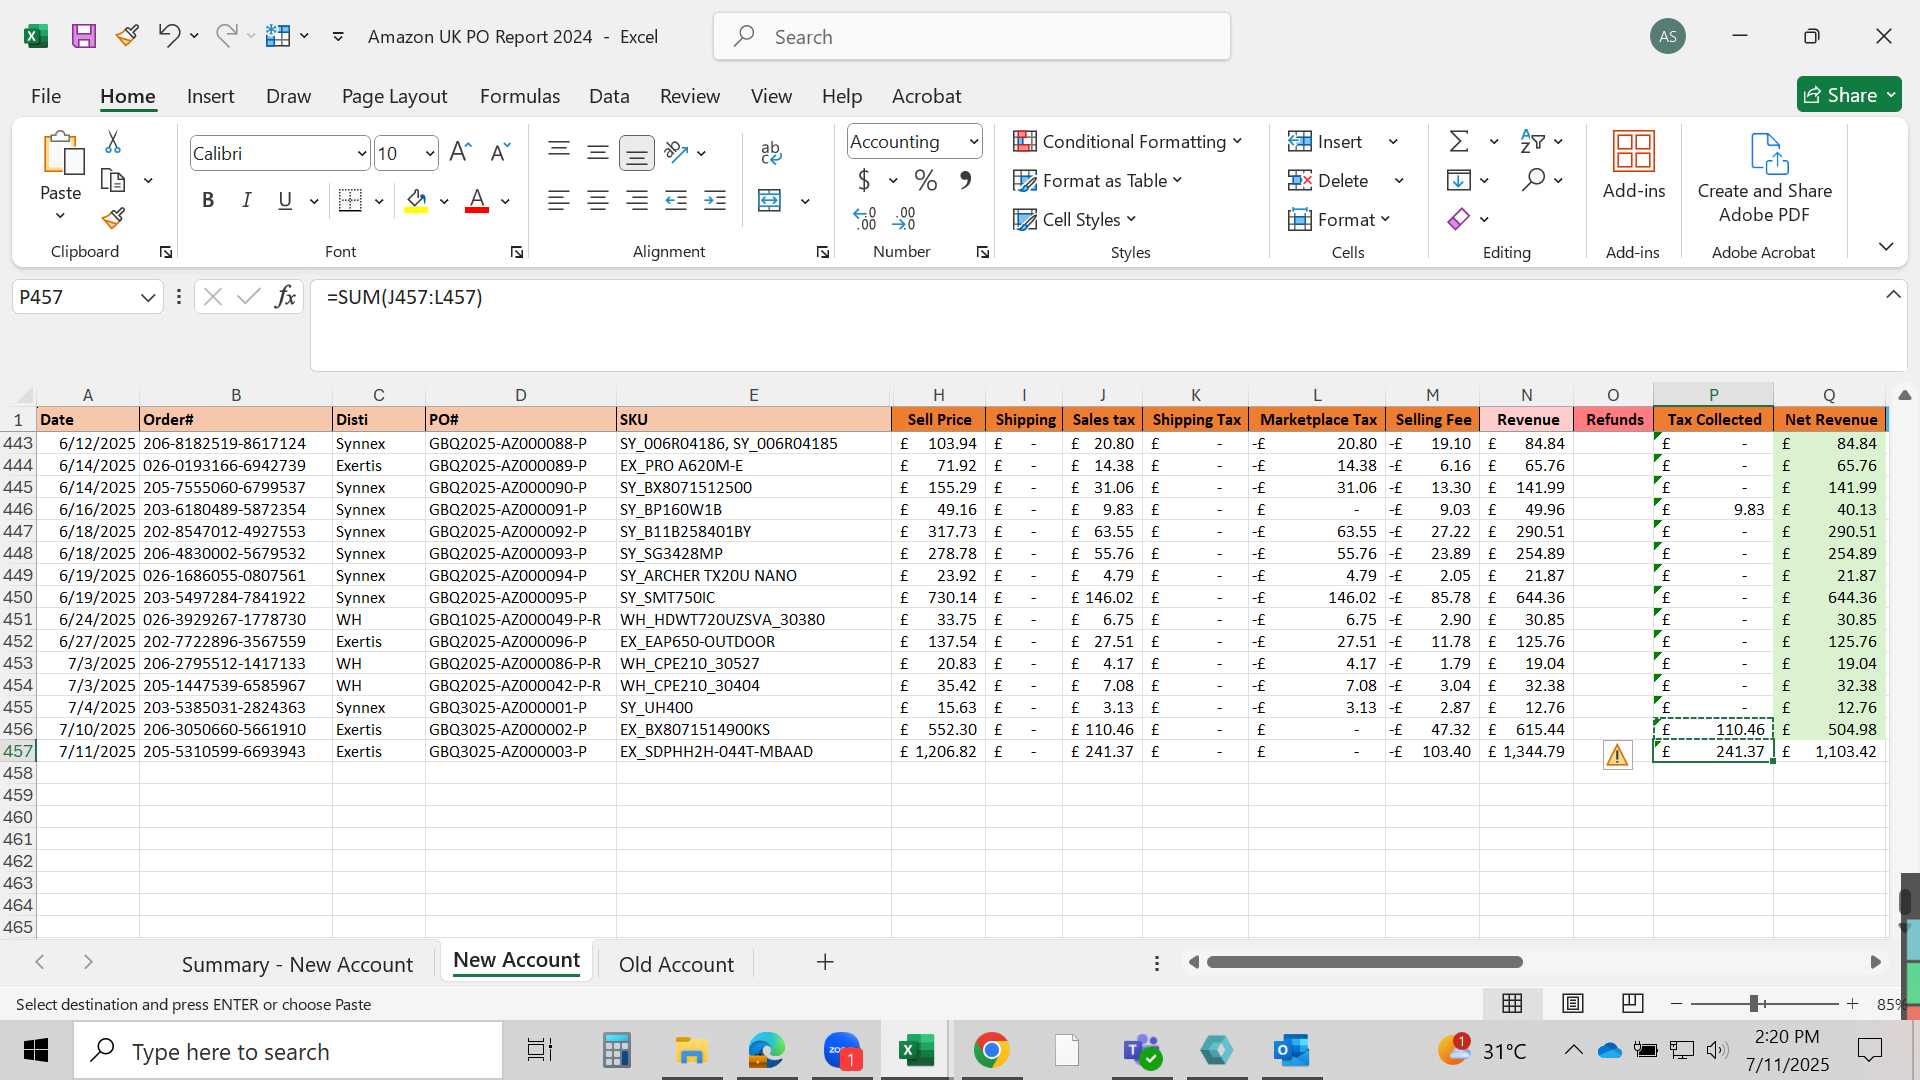Toggle Bold formatting
This screenshot has height=1080, width=1920.
208,201
